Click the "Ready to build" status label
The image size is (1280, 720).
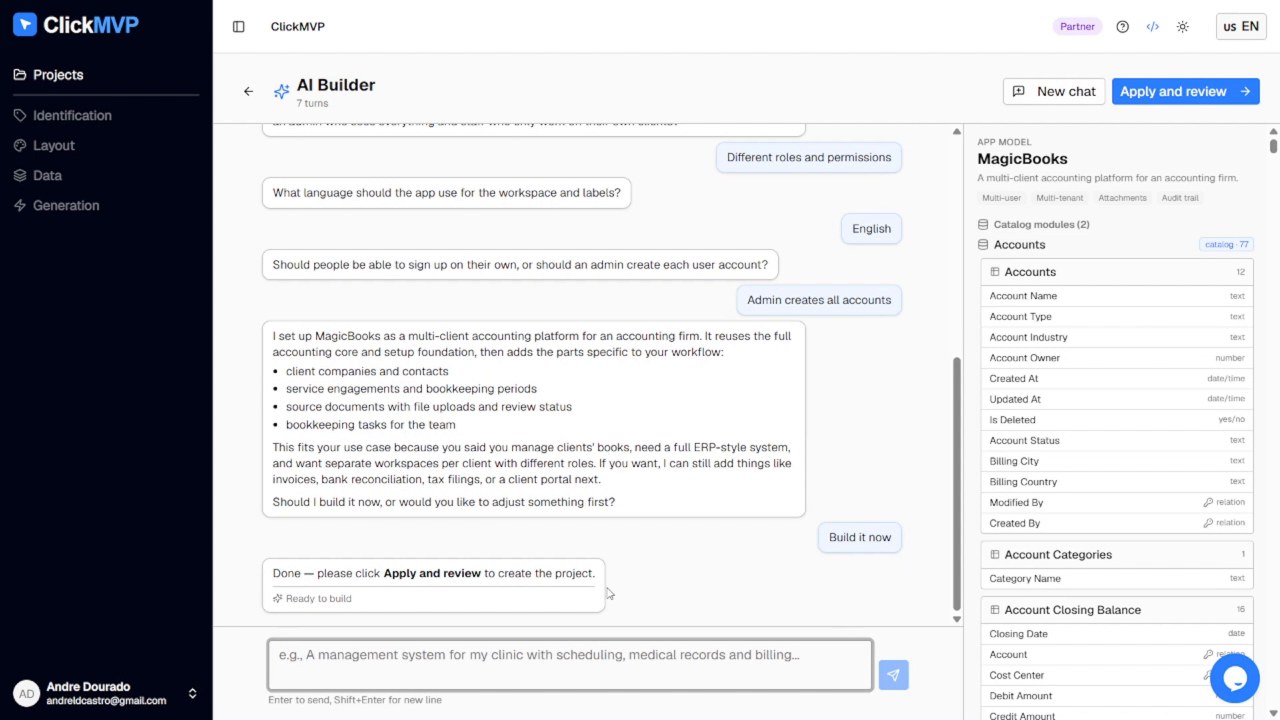(x=312, y=599)
